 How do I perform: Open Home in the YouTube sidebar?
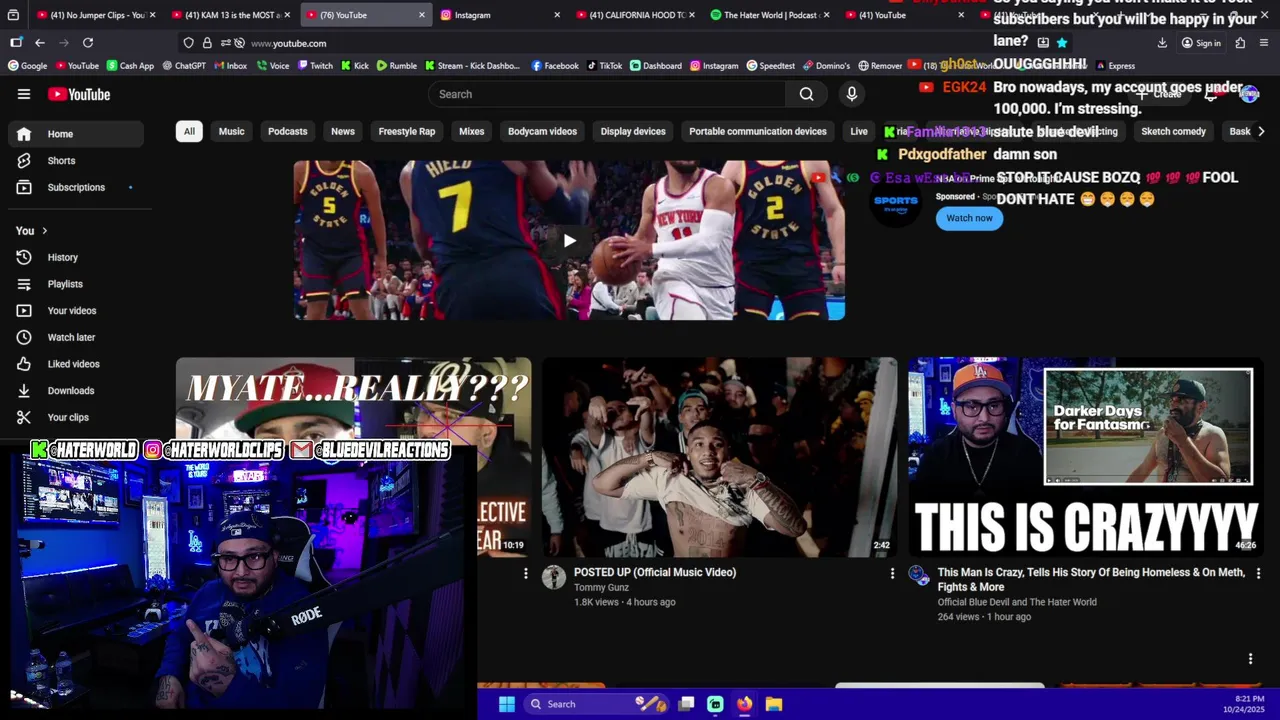(x=76, y=134)
